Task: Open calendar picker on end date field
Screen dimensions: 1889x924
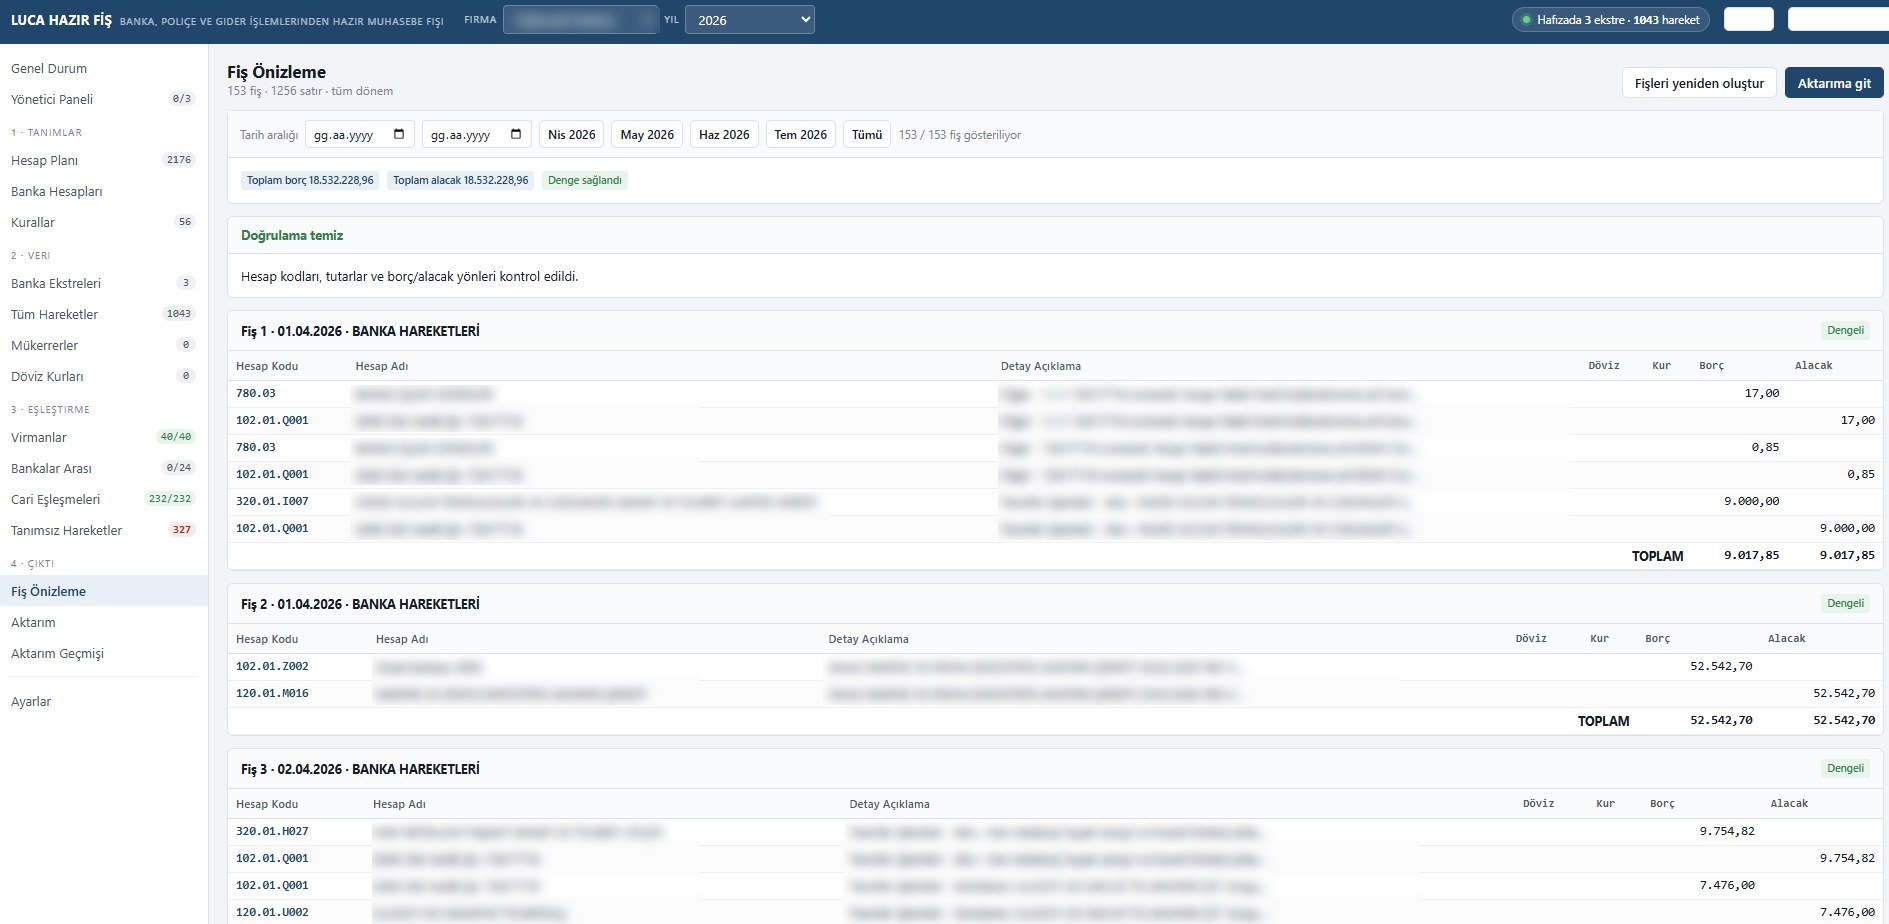Action: (x=516, y=134)
